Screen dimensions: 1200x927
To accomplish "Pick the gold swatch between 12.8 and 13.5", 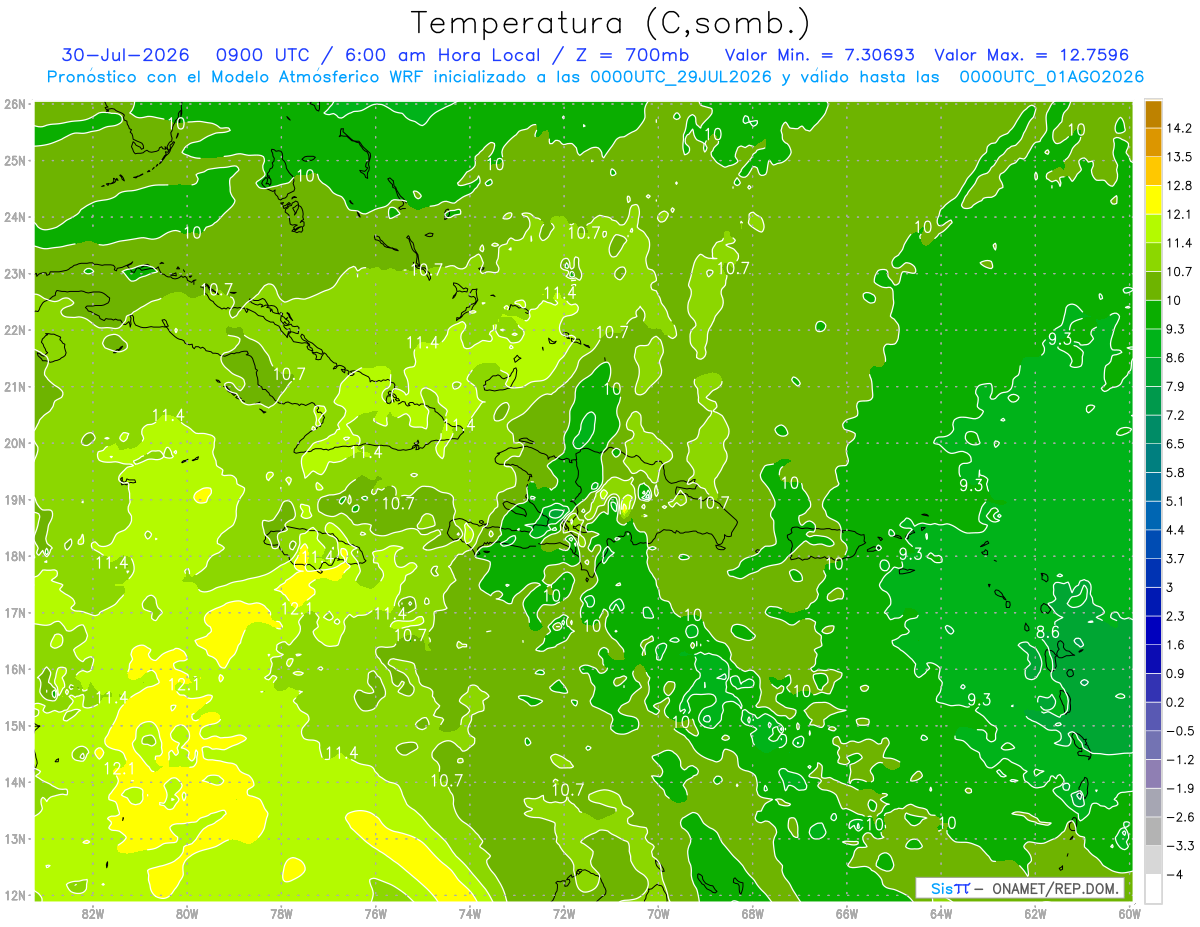I will tap(1153, 171).
